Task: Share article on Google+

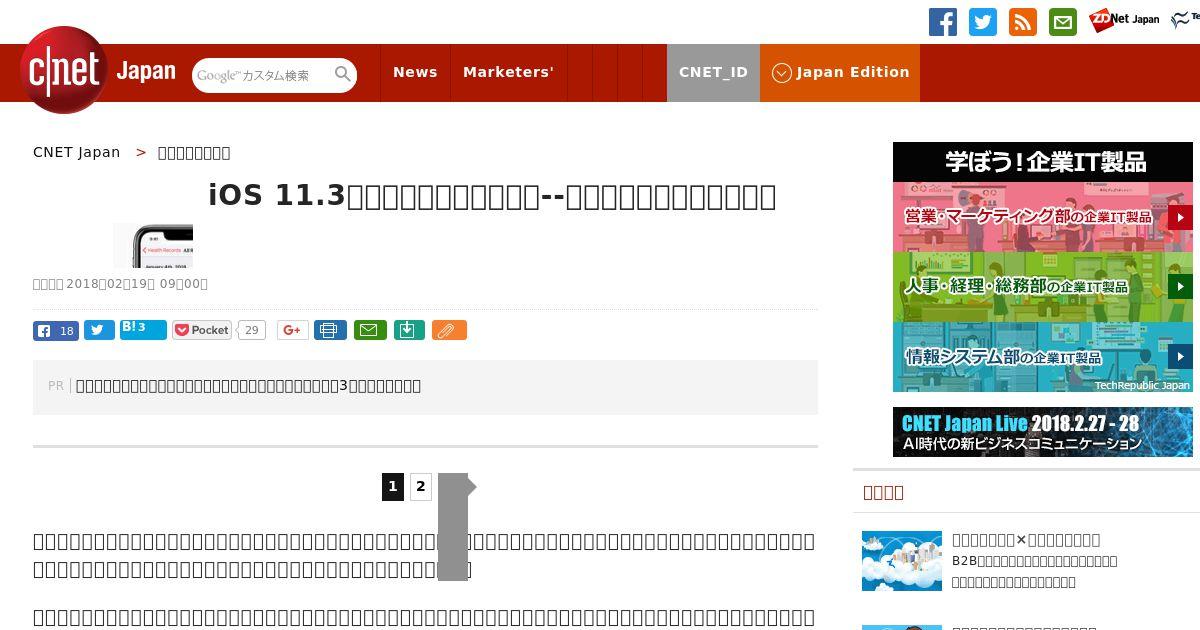Action: pyautogui.click(x=293, y=330)
